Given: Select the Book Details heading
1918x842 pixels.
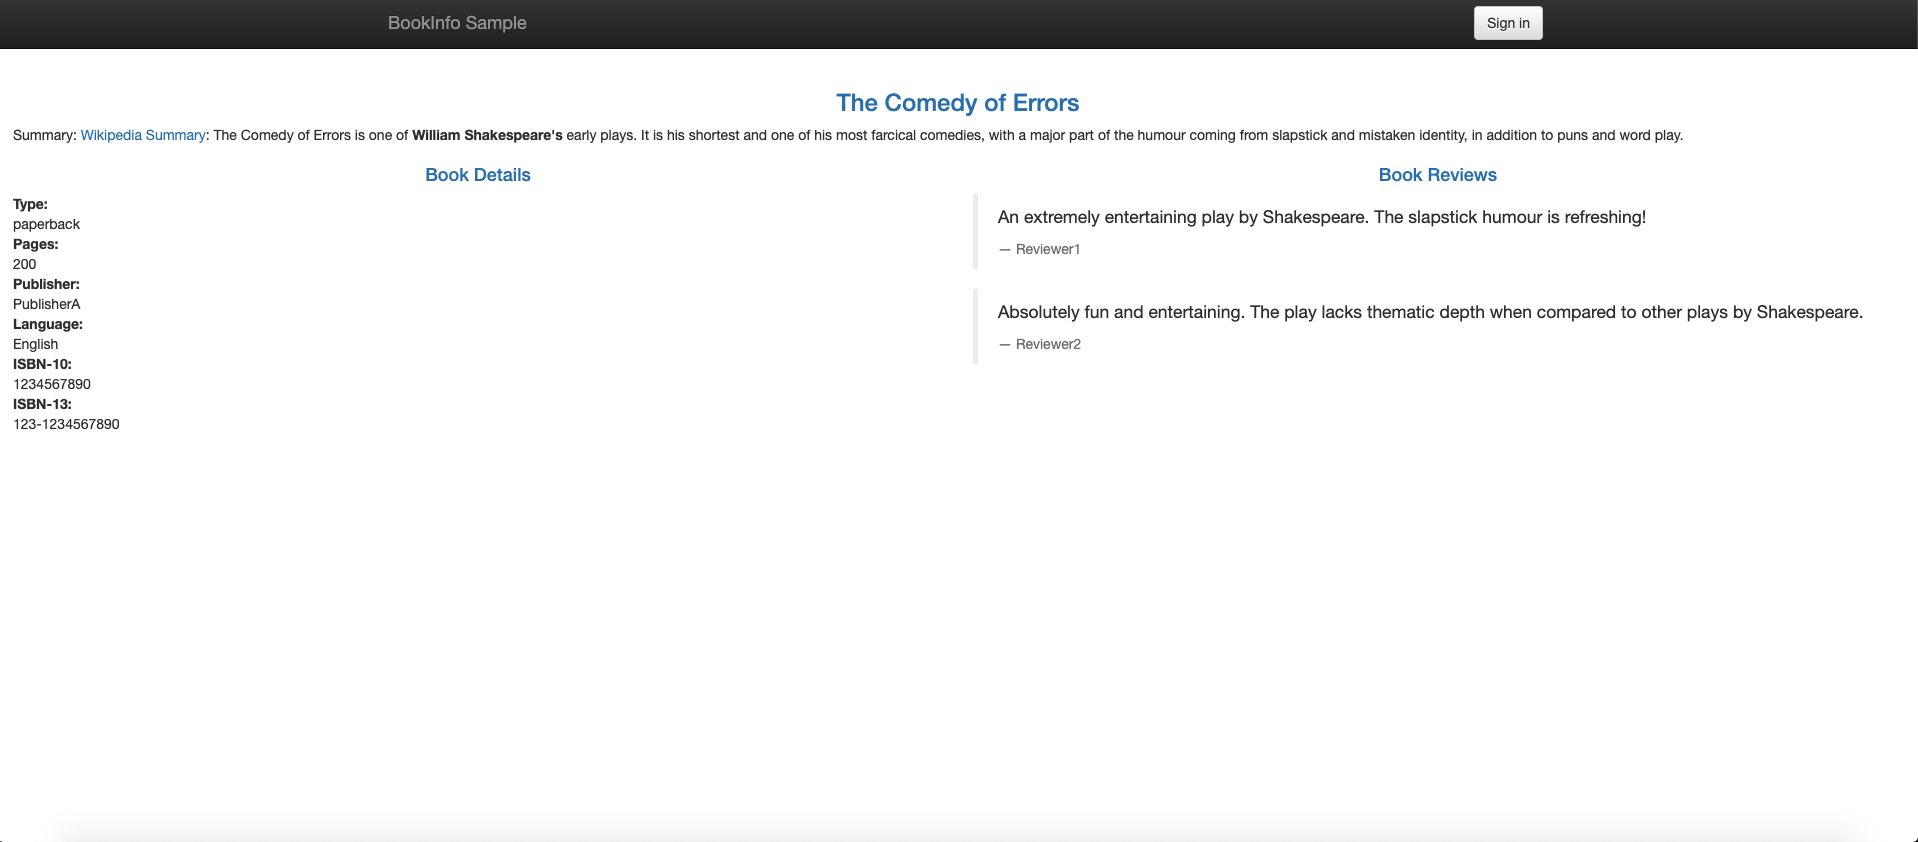Looking at the screenshot, I should 477,175.
